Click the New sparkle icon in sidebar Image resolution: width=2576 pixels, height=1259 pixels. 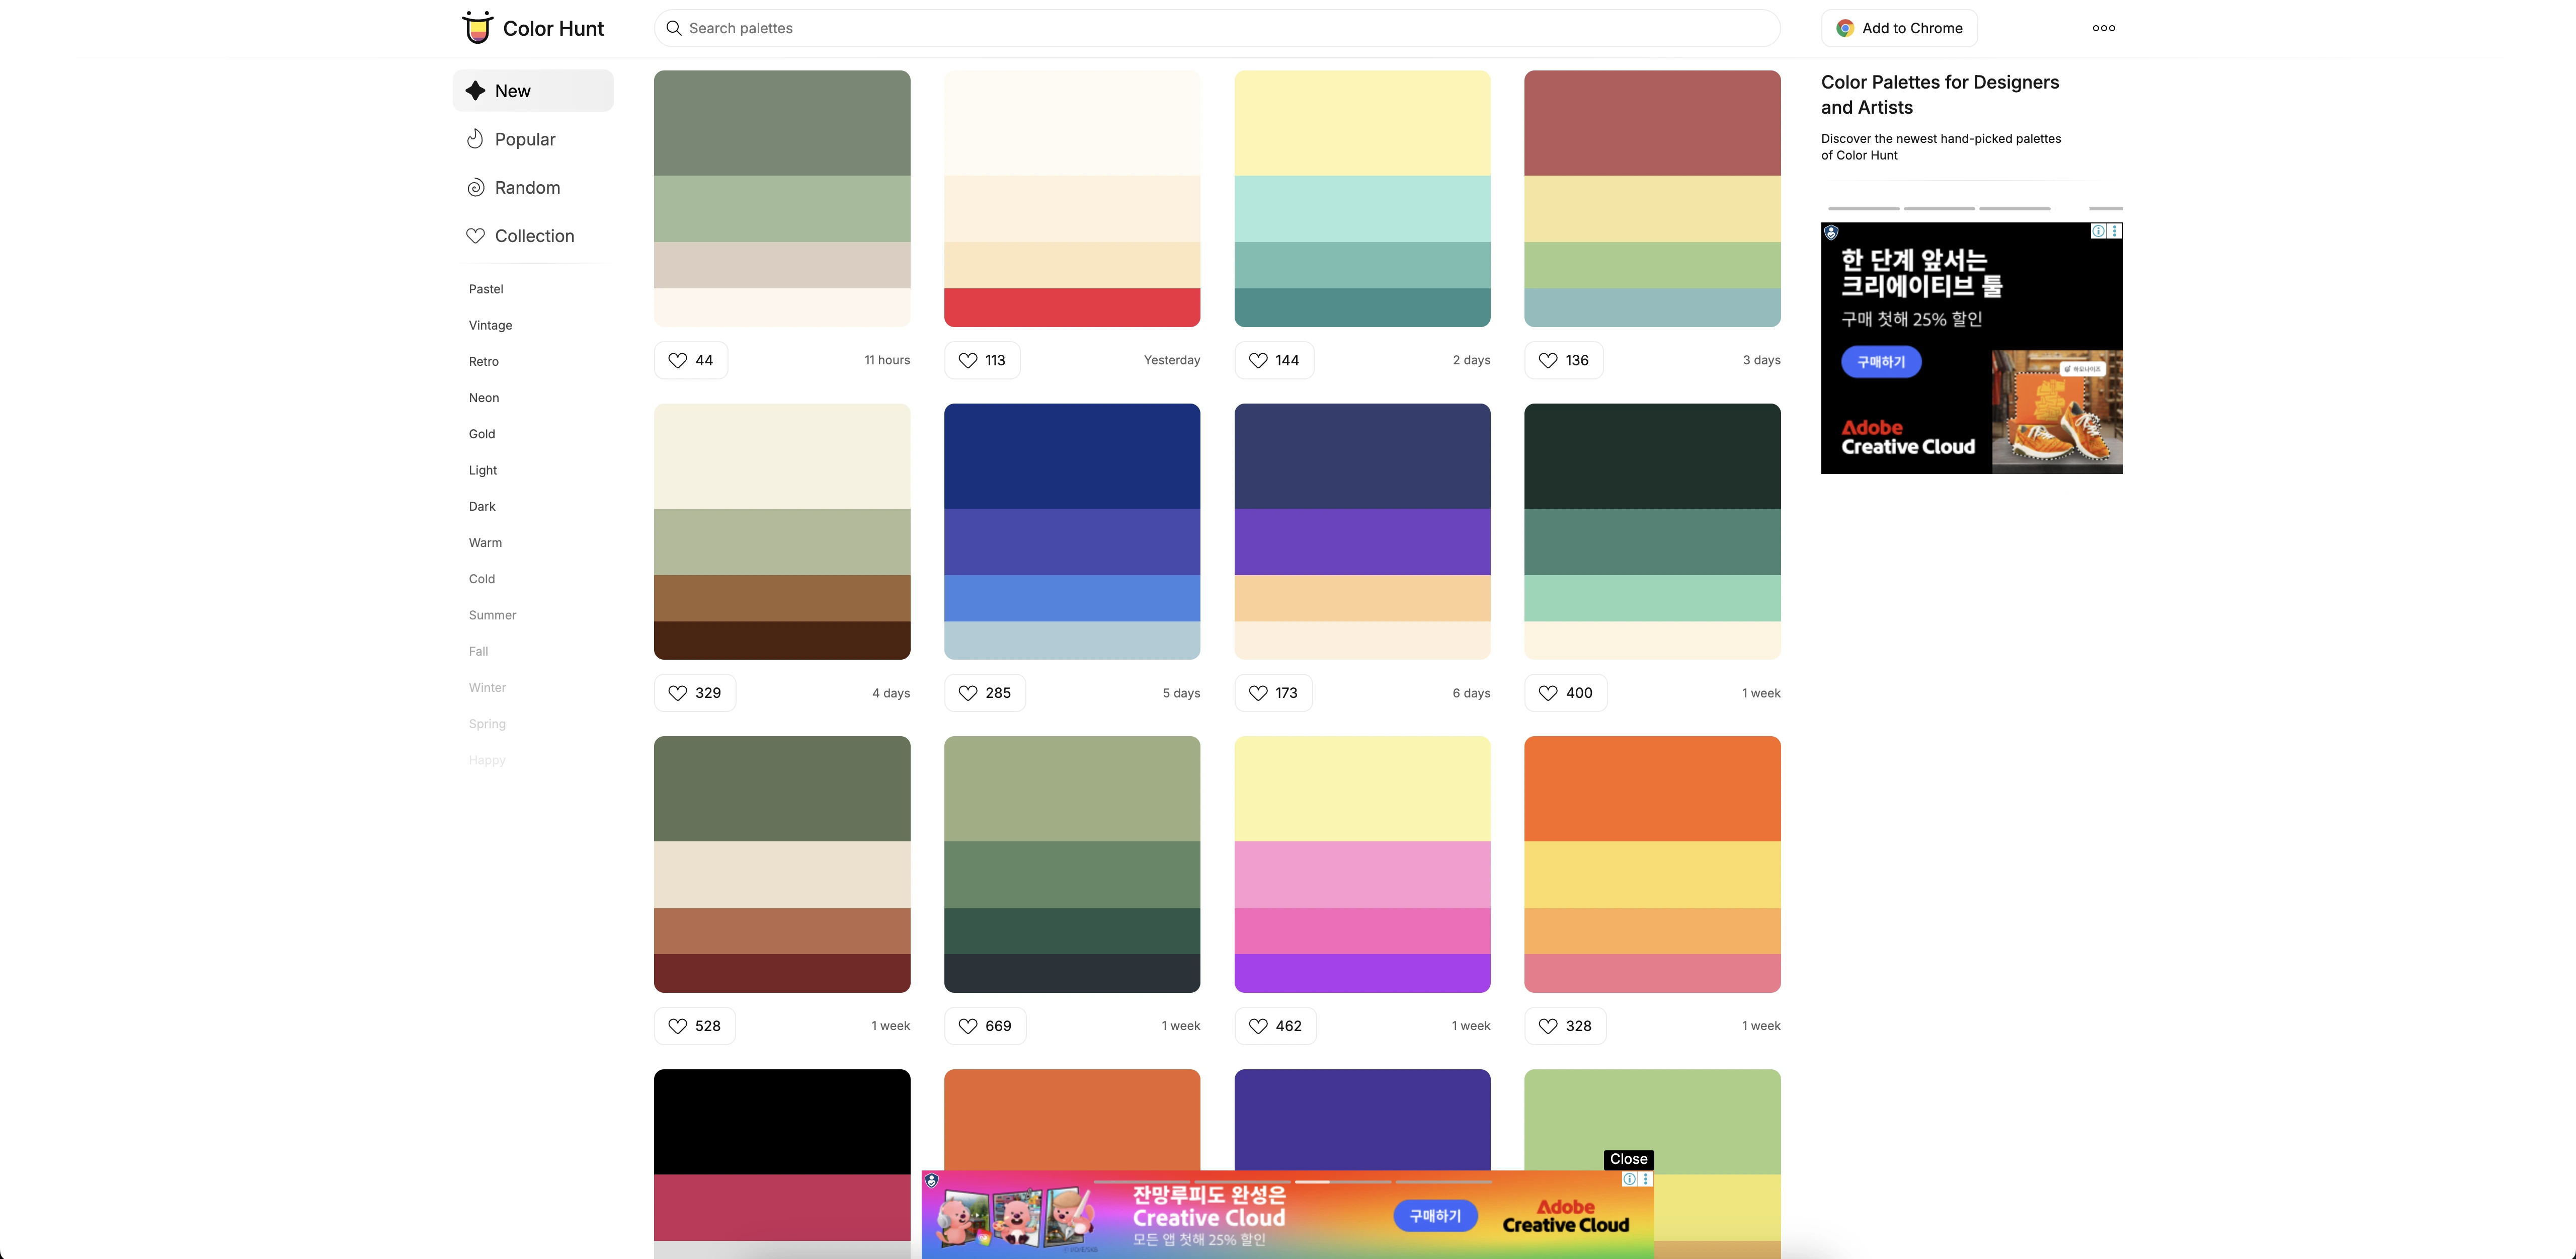[x=476, y=90]
